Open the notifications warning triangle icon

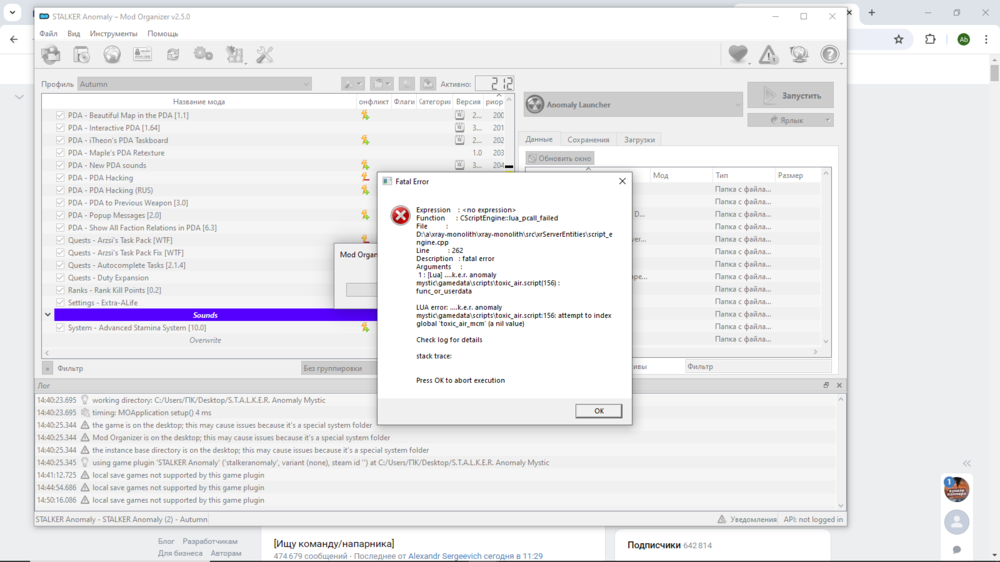pos(768,55)
